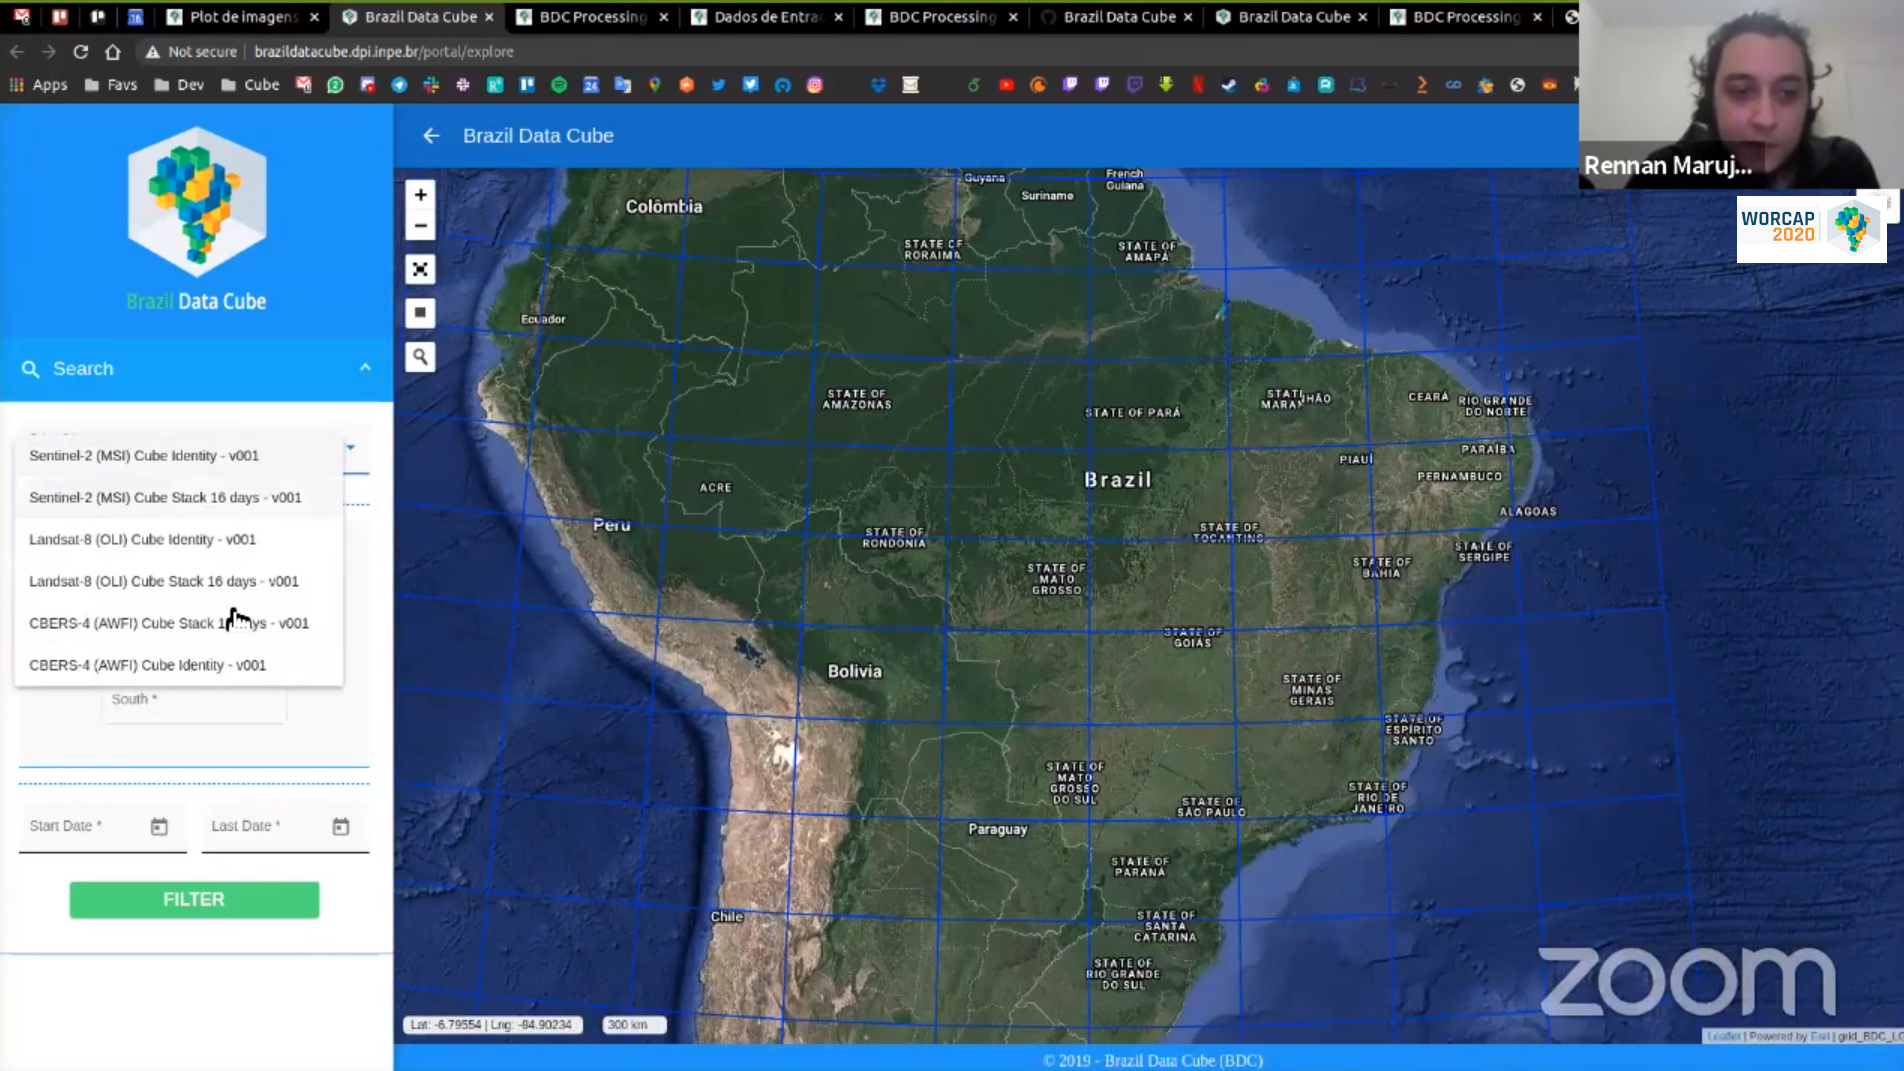Screen dimensions: 1904x1071
Task: Open the Last Date calendar picker
Action: [341, 826]
